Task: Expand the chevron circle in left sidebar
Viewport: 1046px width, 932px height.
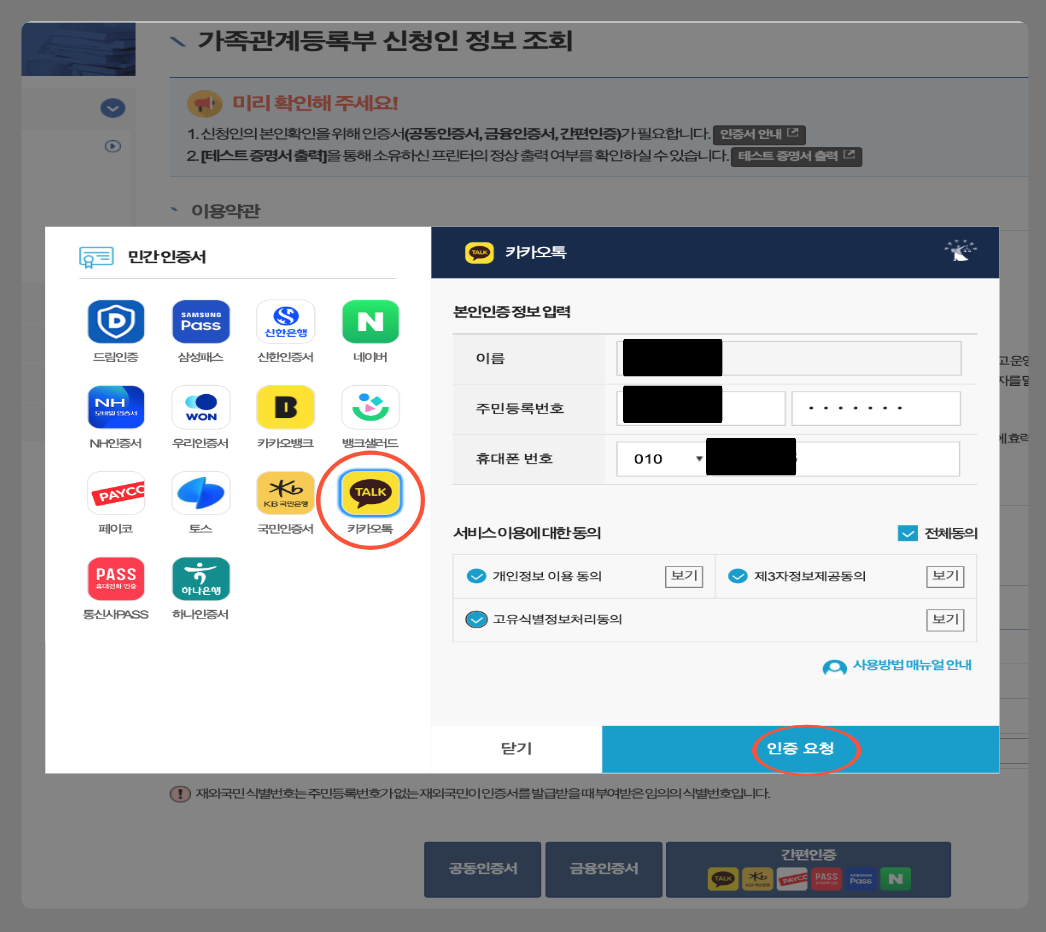Action: pyautogui.click(x=113, y=108)
